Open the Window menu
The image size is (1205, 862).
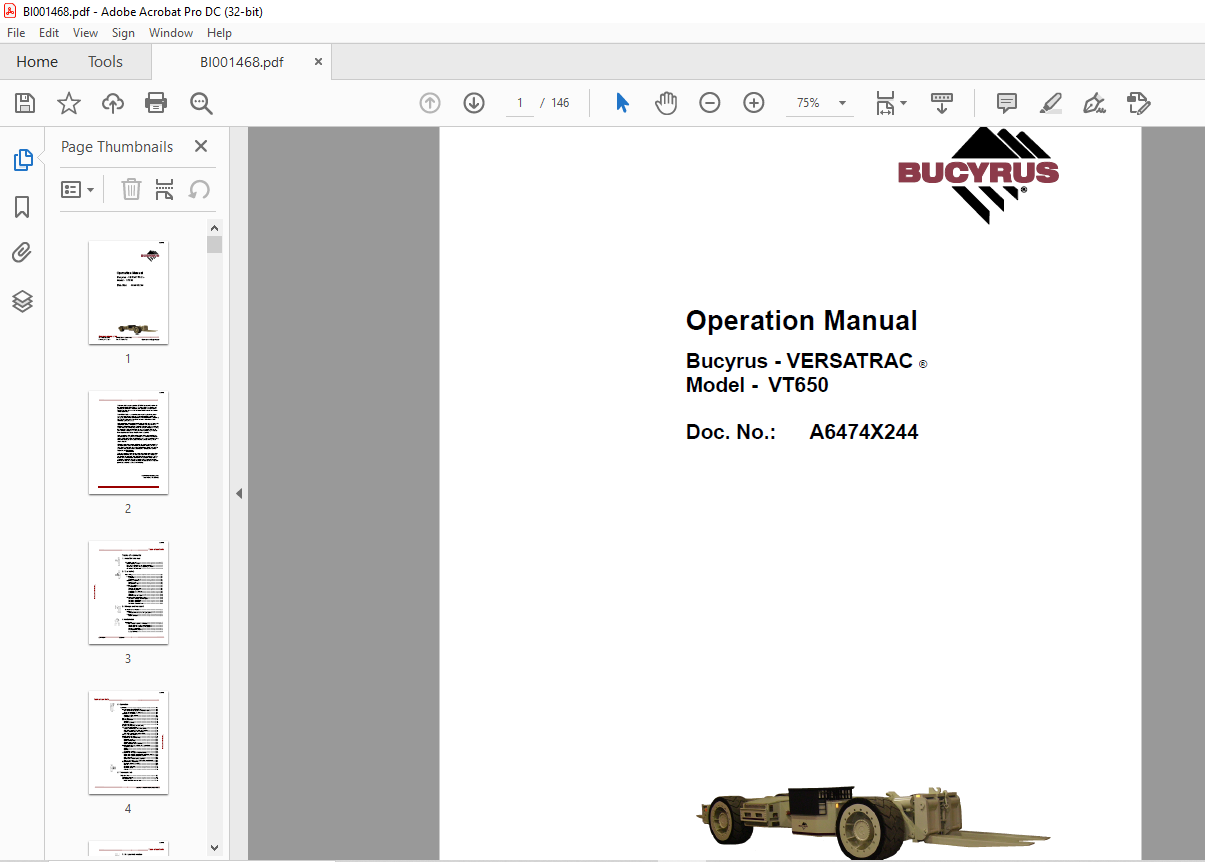point(171,33)
